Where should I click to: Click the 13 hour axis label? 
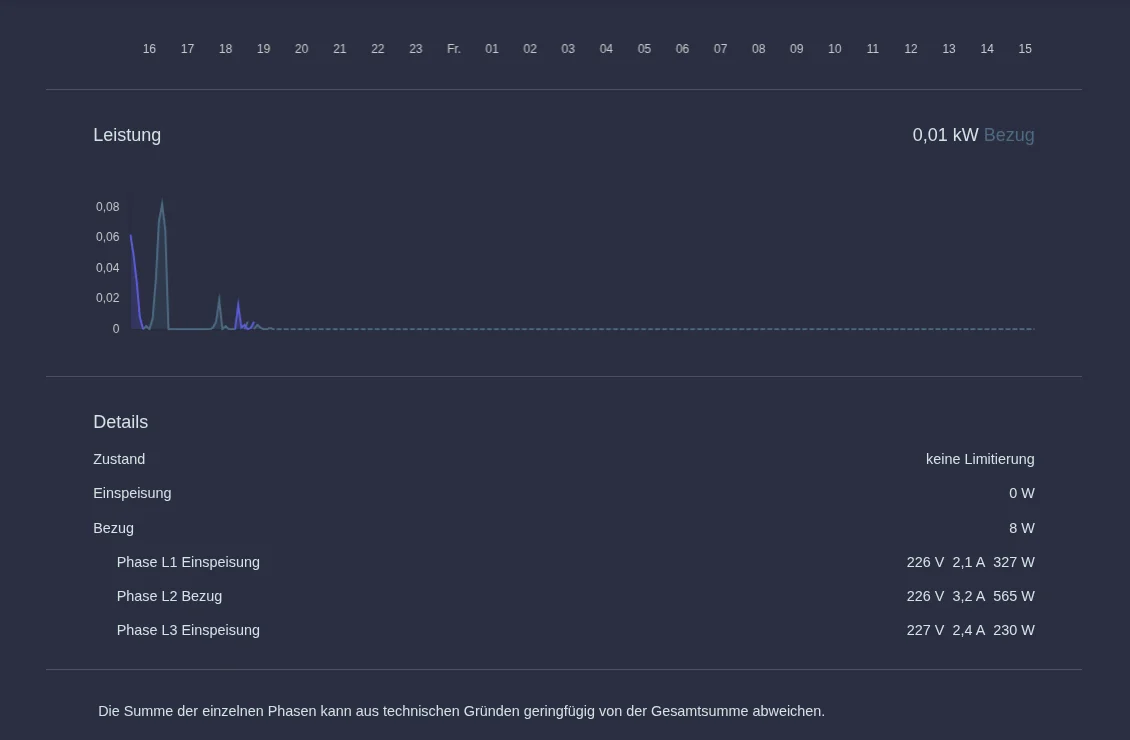click(x=949, y=49)
